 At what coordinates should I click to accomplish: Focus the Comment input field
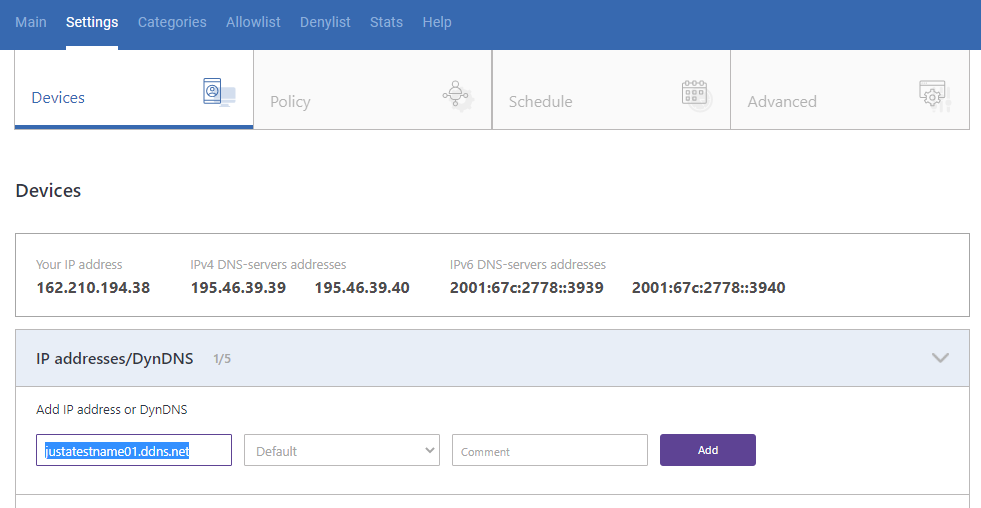coord(550,450)
